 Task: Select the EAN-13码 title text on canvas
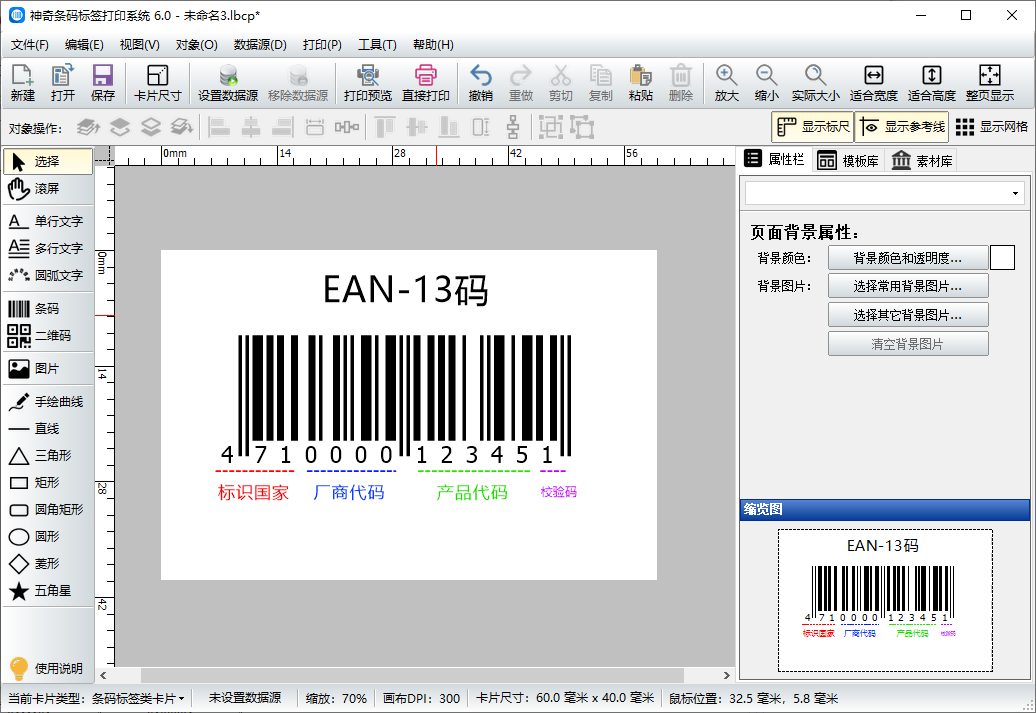tap(406, 289)
